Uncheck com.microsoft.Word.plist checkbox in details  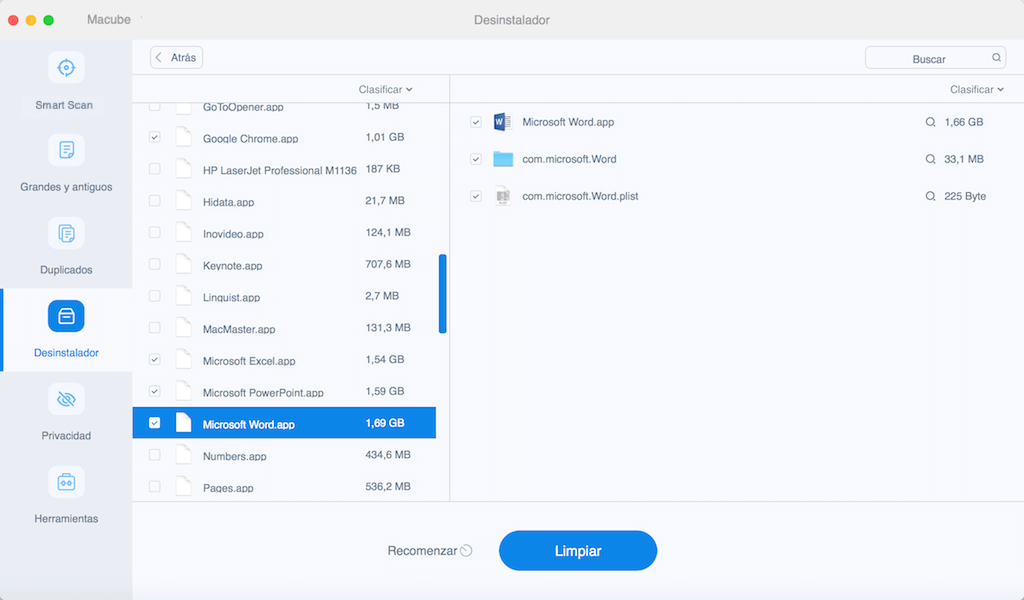coord(476,197)
